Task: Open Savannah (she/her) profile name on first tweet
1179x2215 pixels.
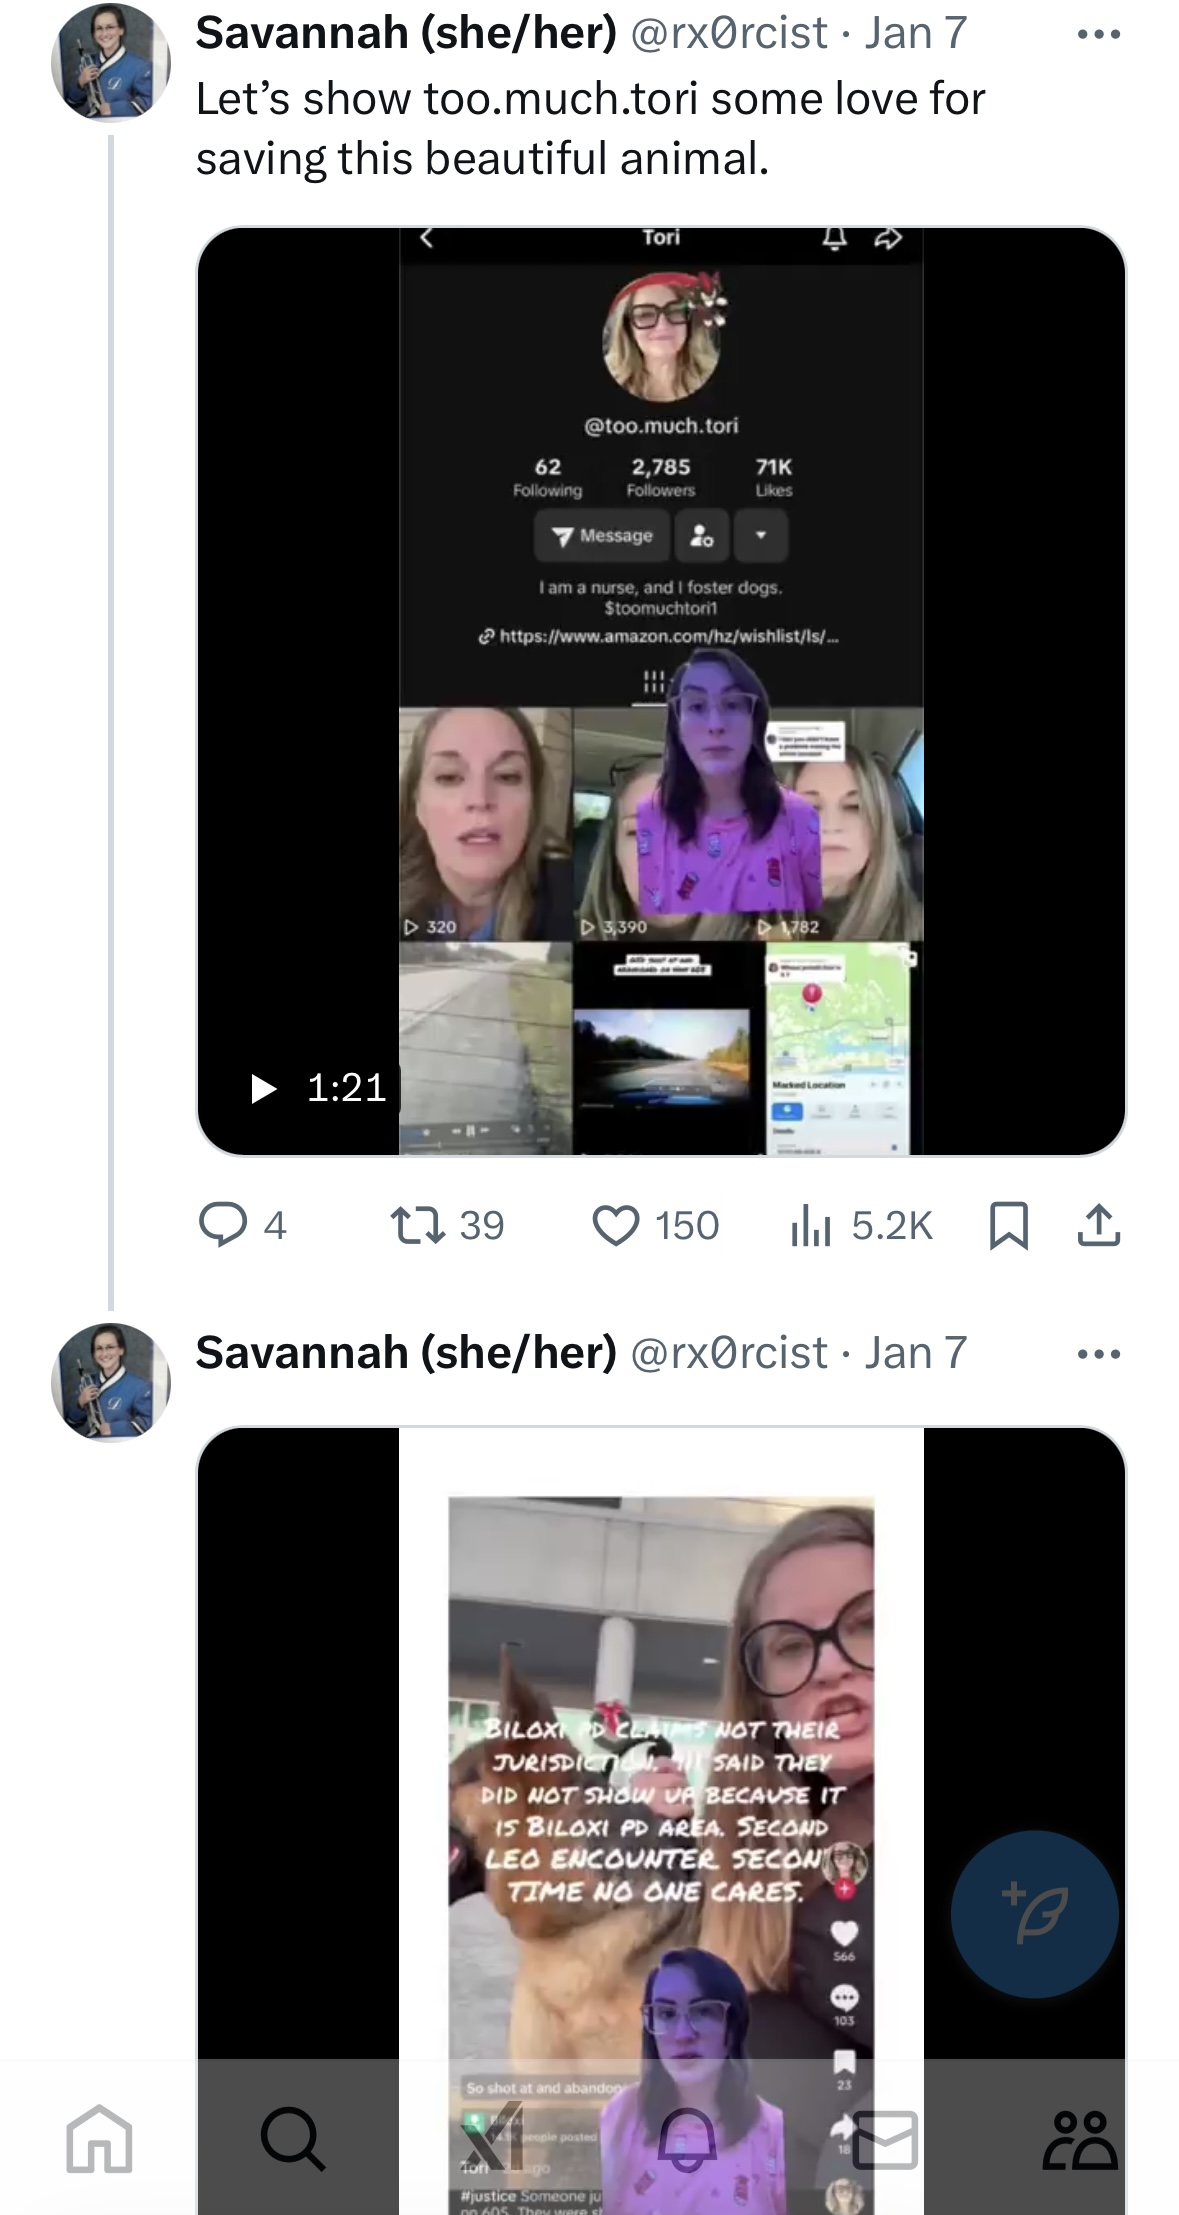Action: (406, 33)
